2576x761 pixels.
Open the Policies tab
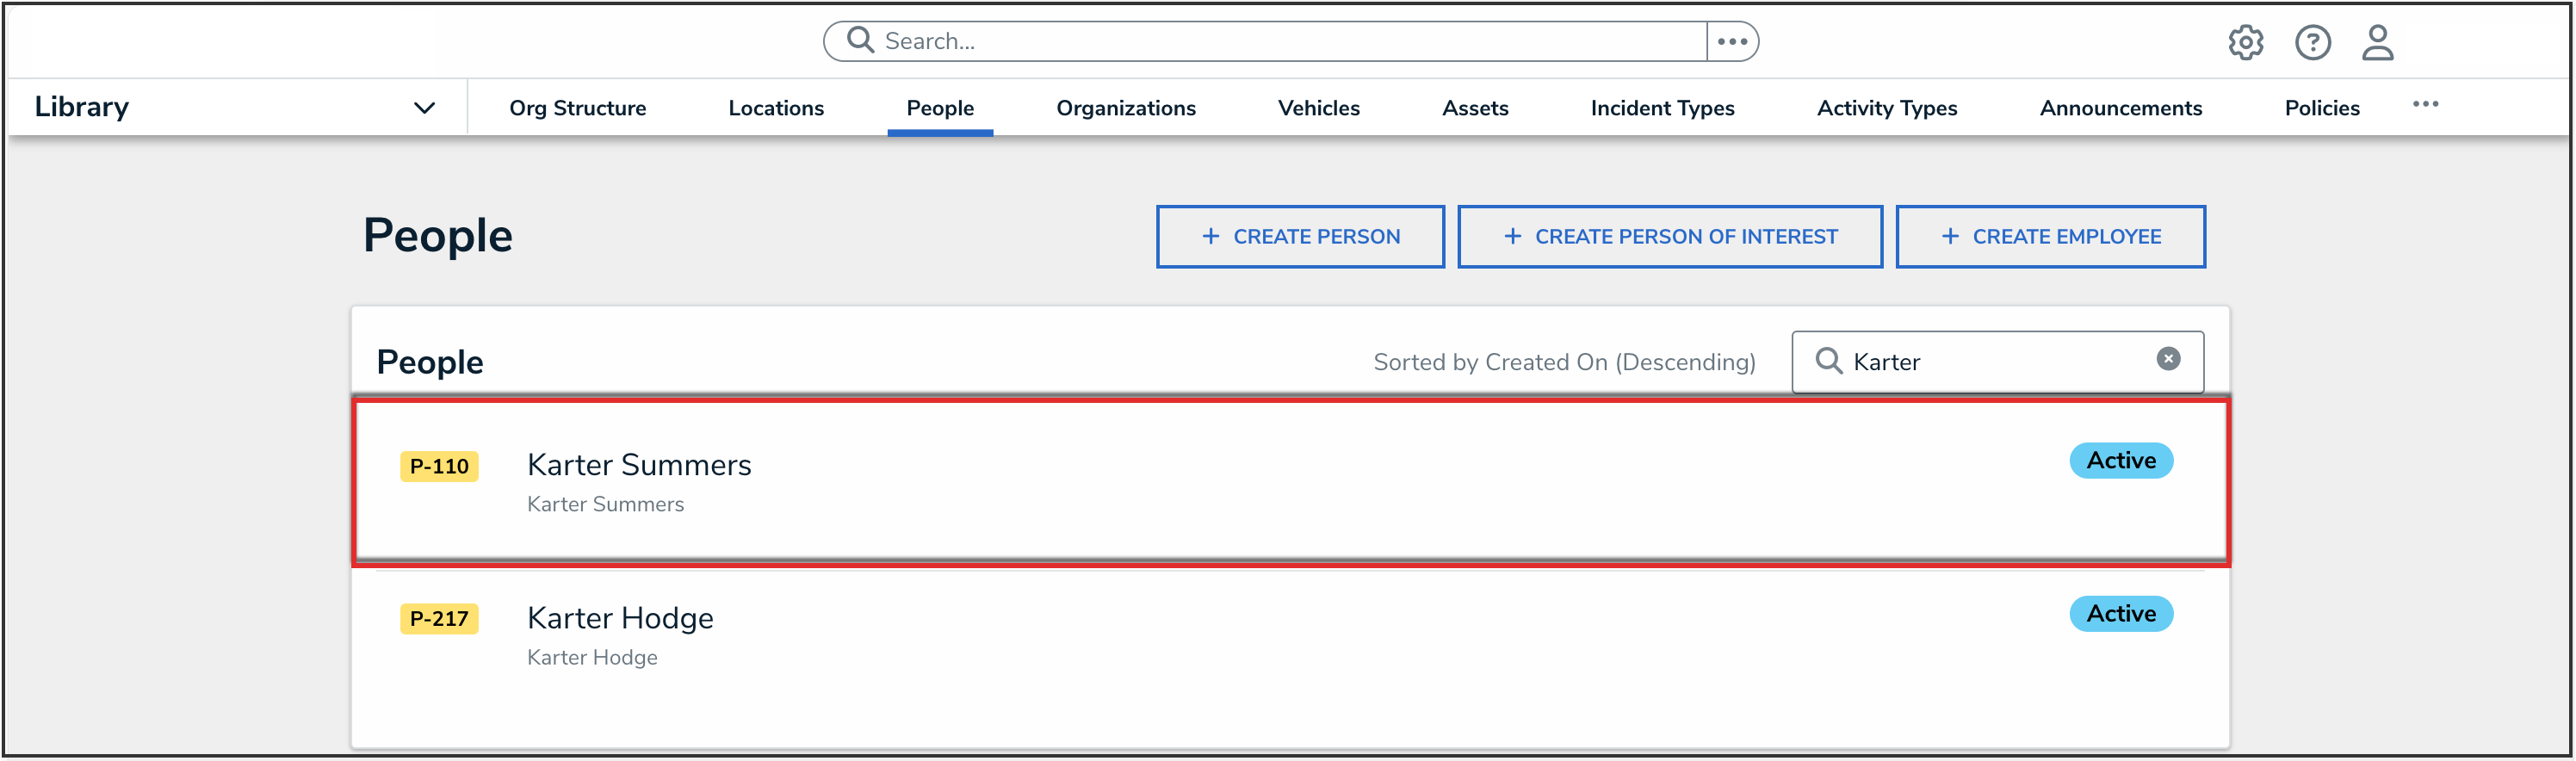pos(2321,108)
